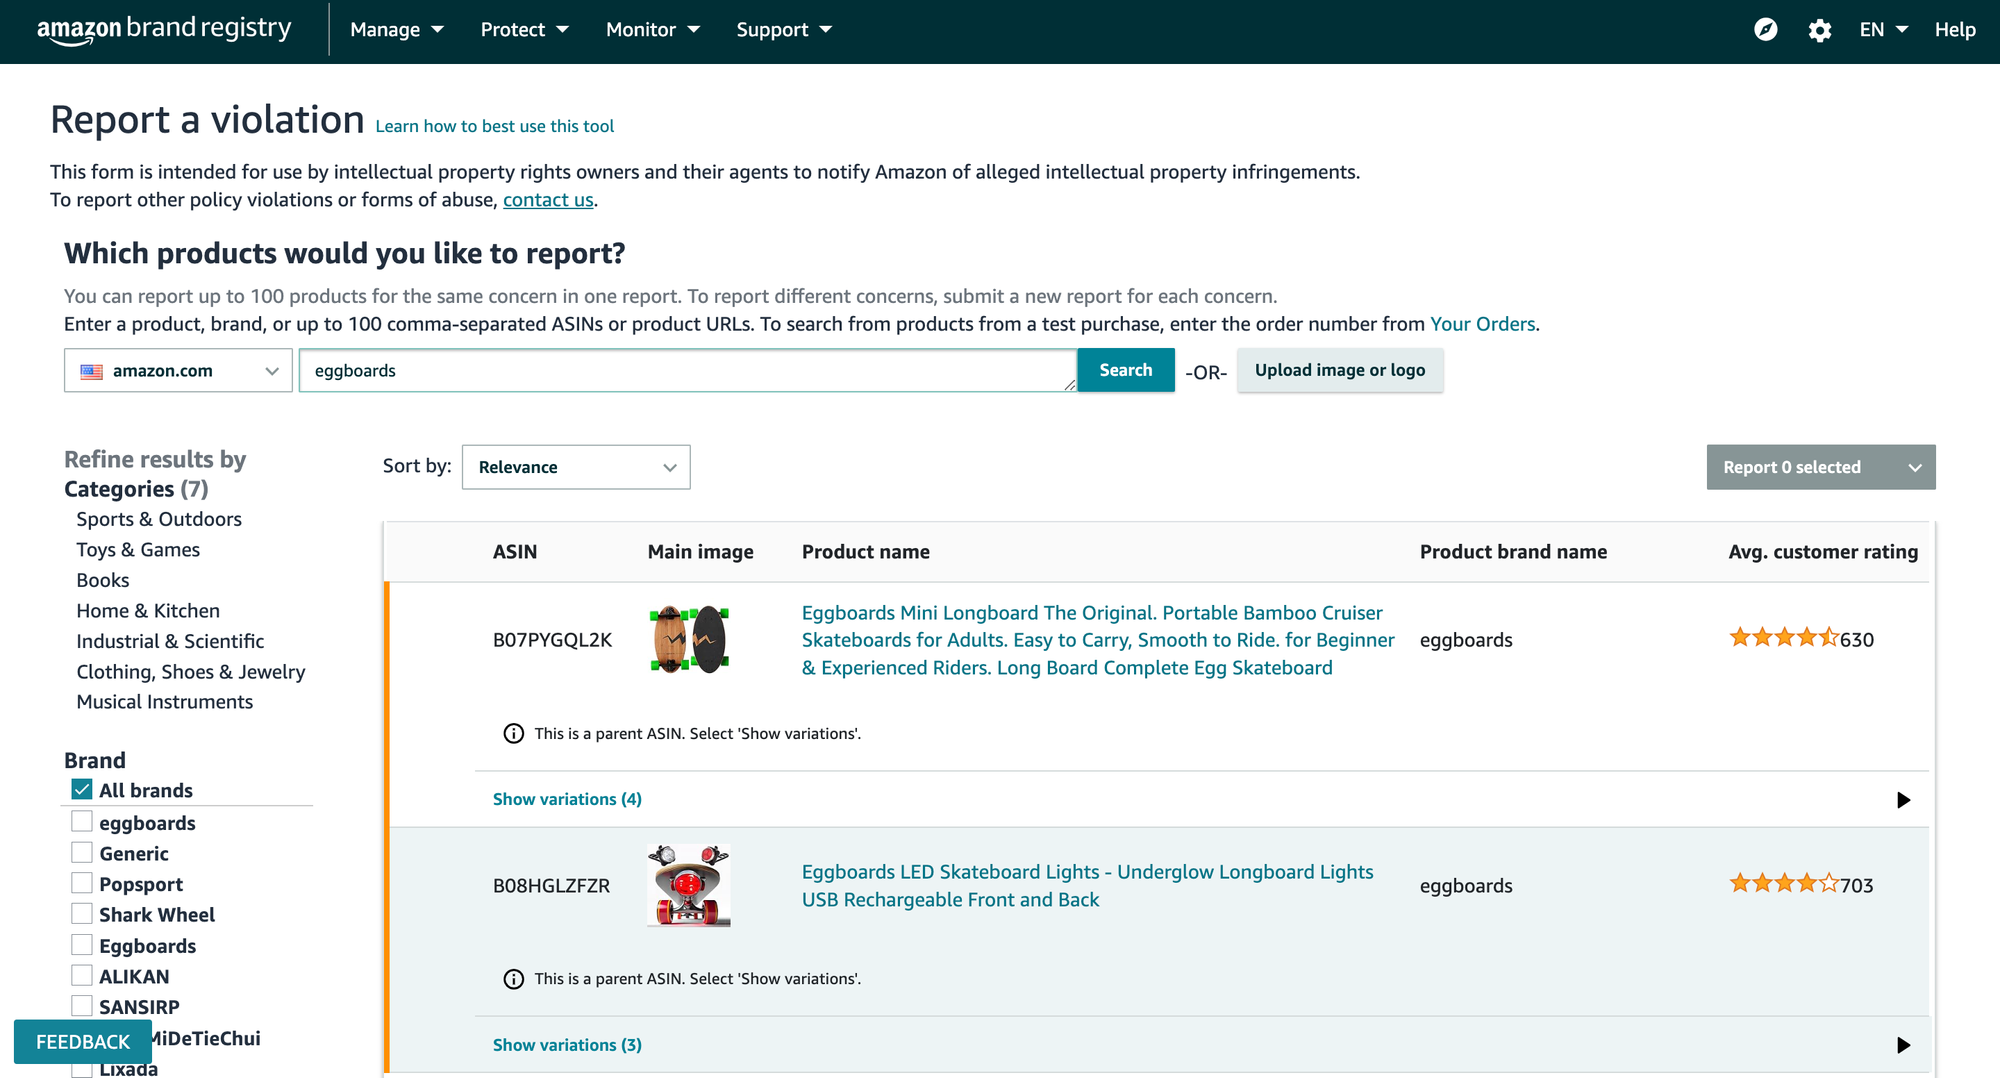Click the Product brand name column header

[x=1513, y=552]
